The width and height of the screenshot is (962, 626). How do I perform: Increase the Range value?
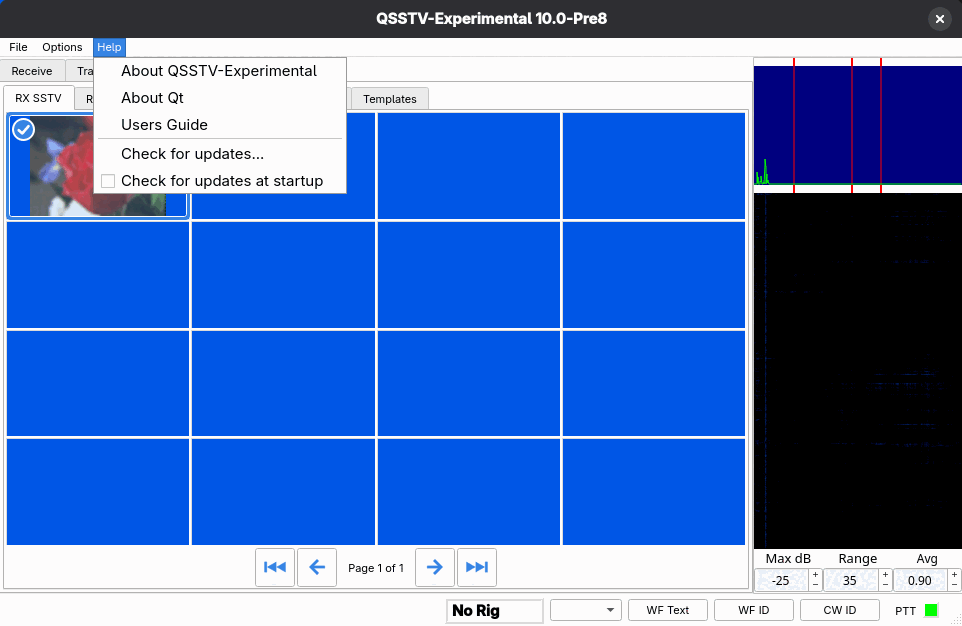885,575
